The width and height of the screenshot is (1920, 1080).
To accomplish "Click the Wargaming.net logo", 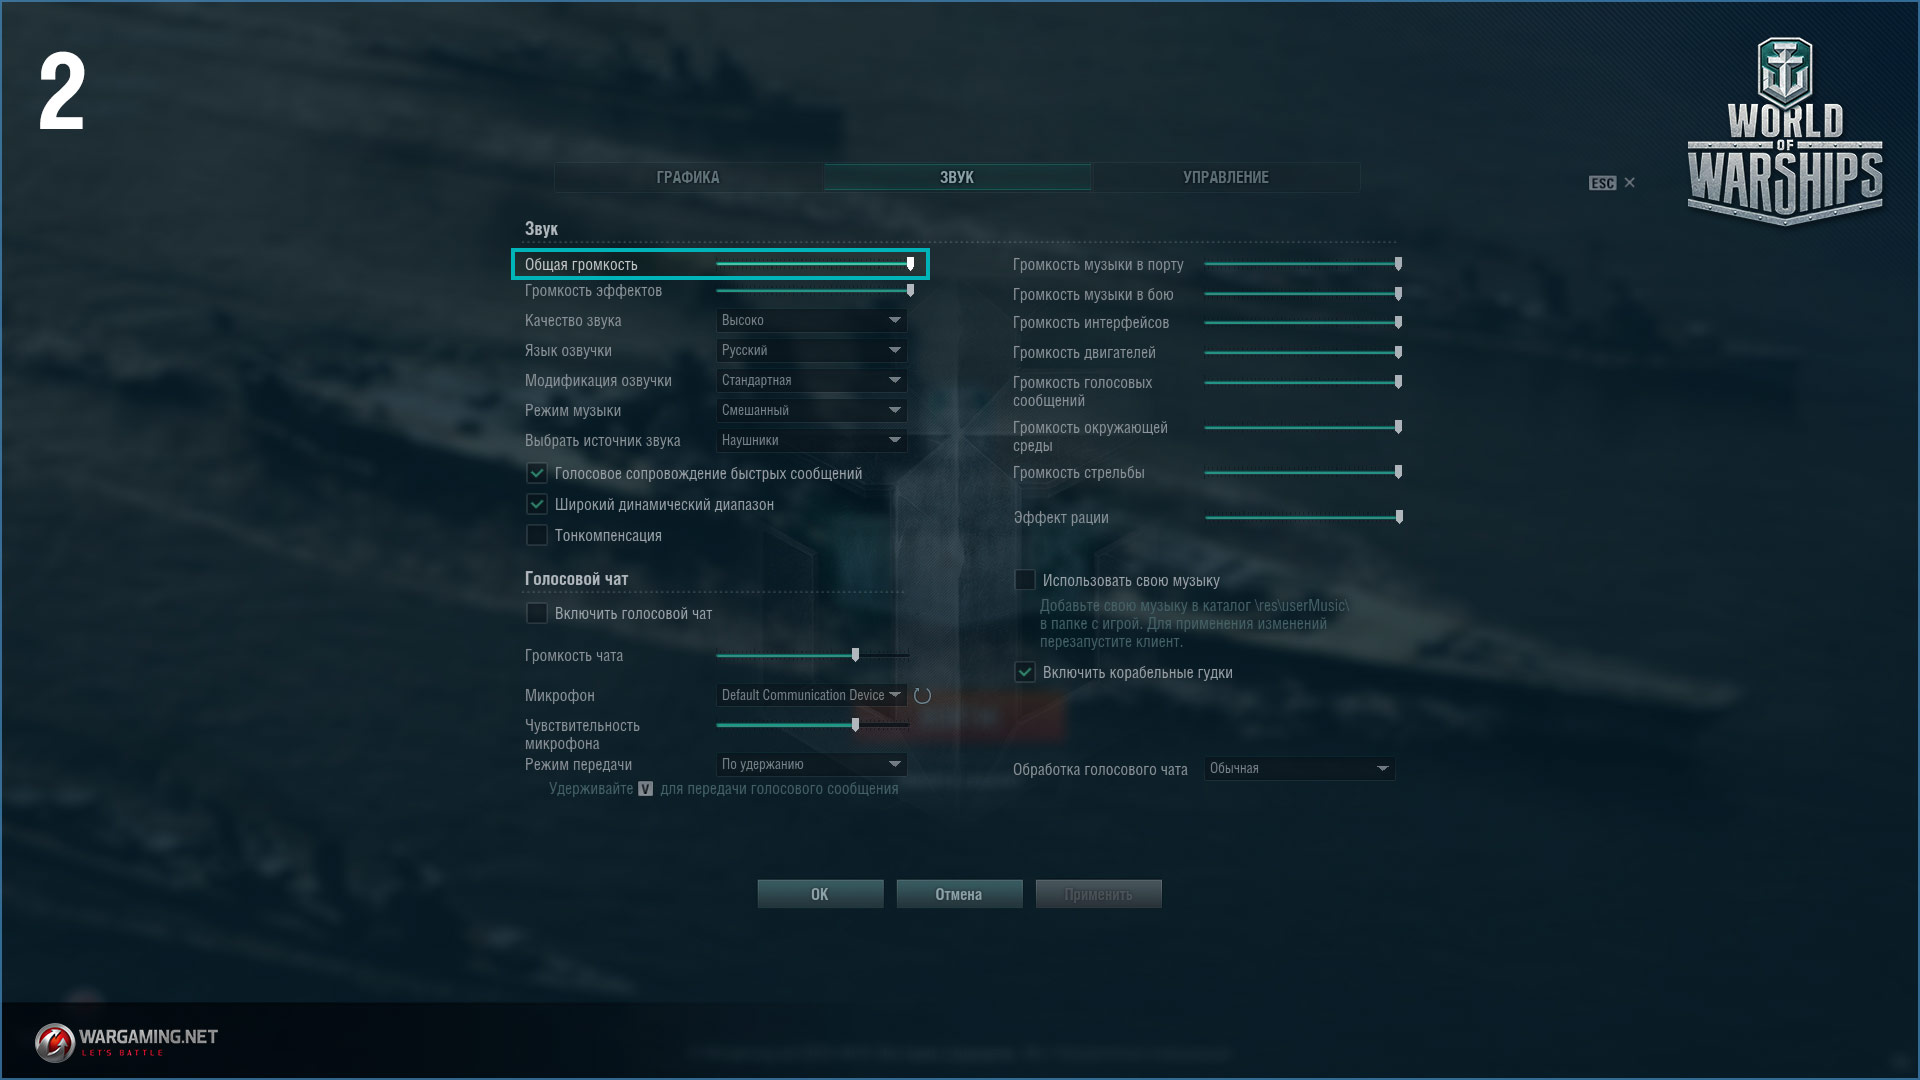I will [x=127, y=1042].
